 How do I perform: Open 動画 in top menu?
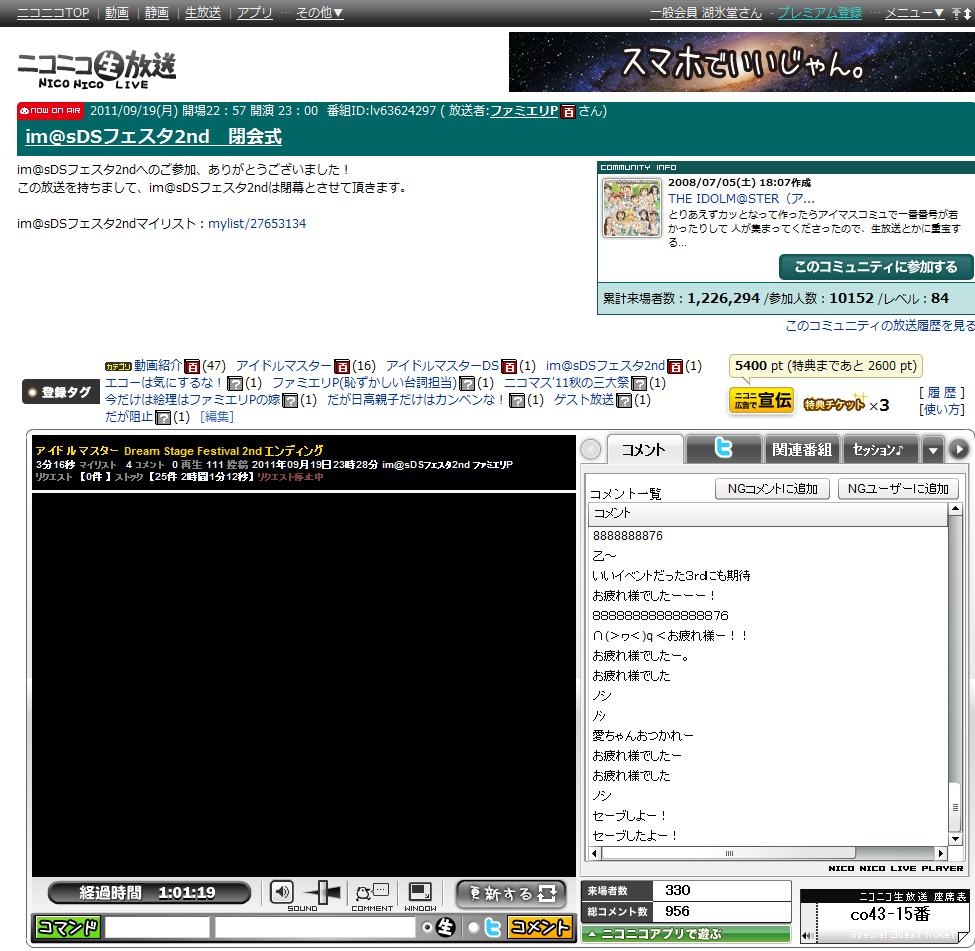tap(117, 13)
